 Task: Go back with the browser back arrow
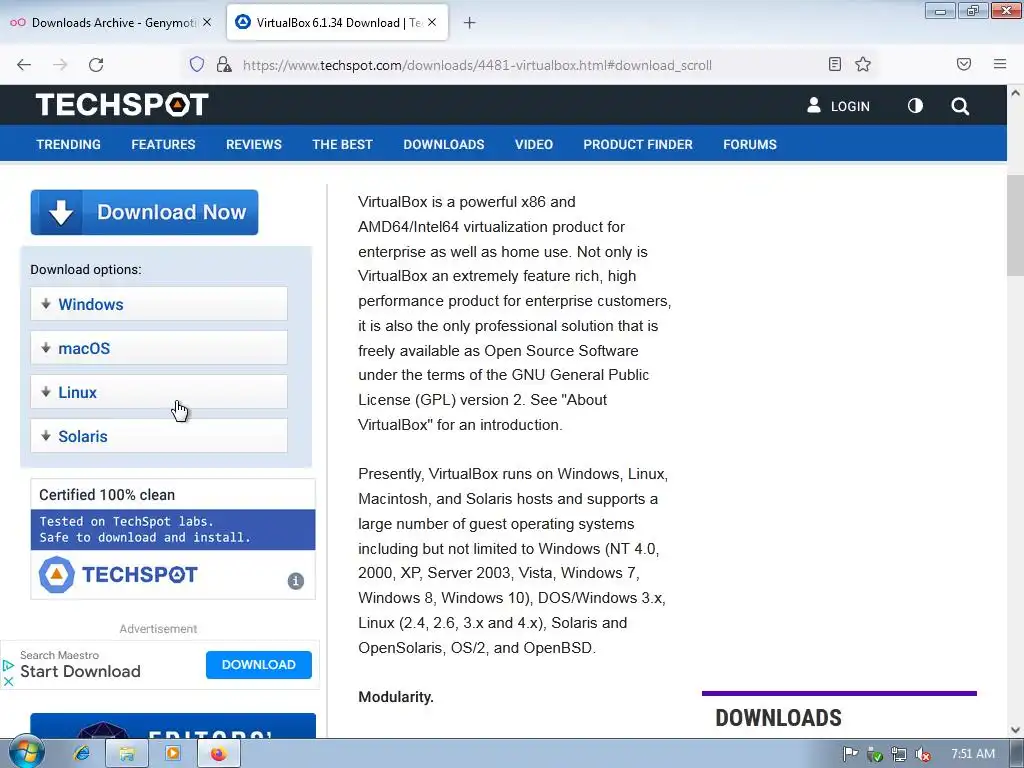click(24, 65)
